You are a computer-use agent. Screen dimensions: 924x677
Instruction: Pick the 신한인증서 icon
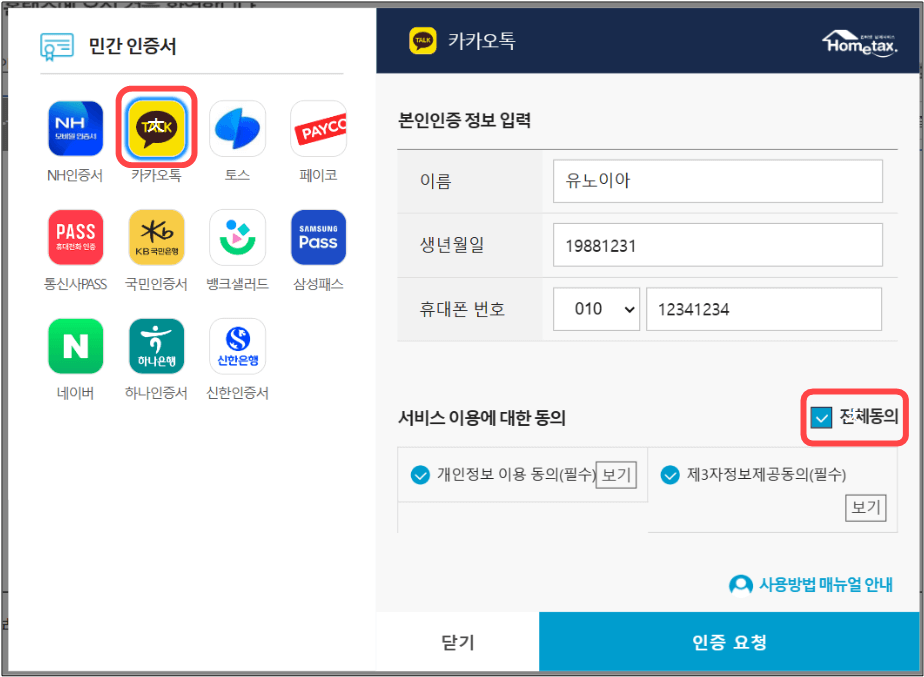237,345
